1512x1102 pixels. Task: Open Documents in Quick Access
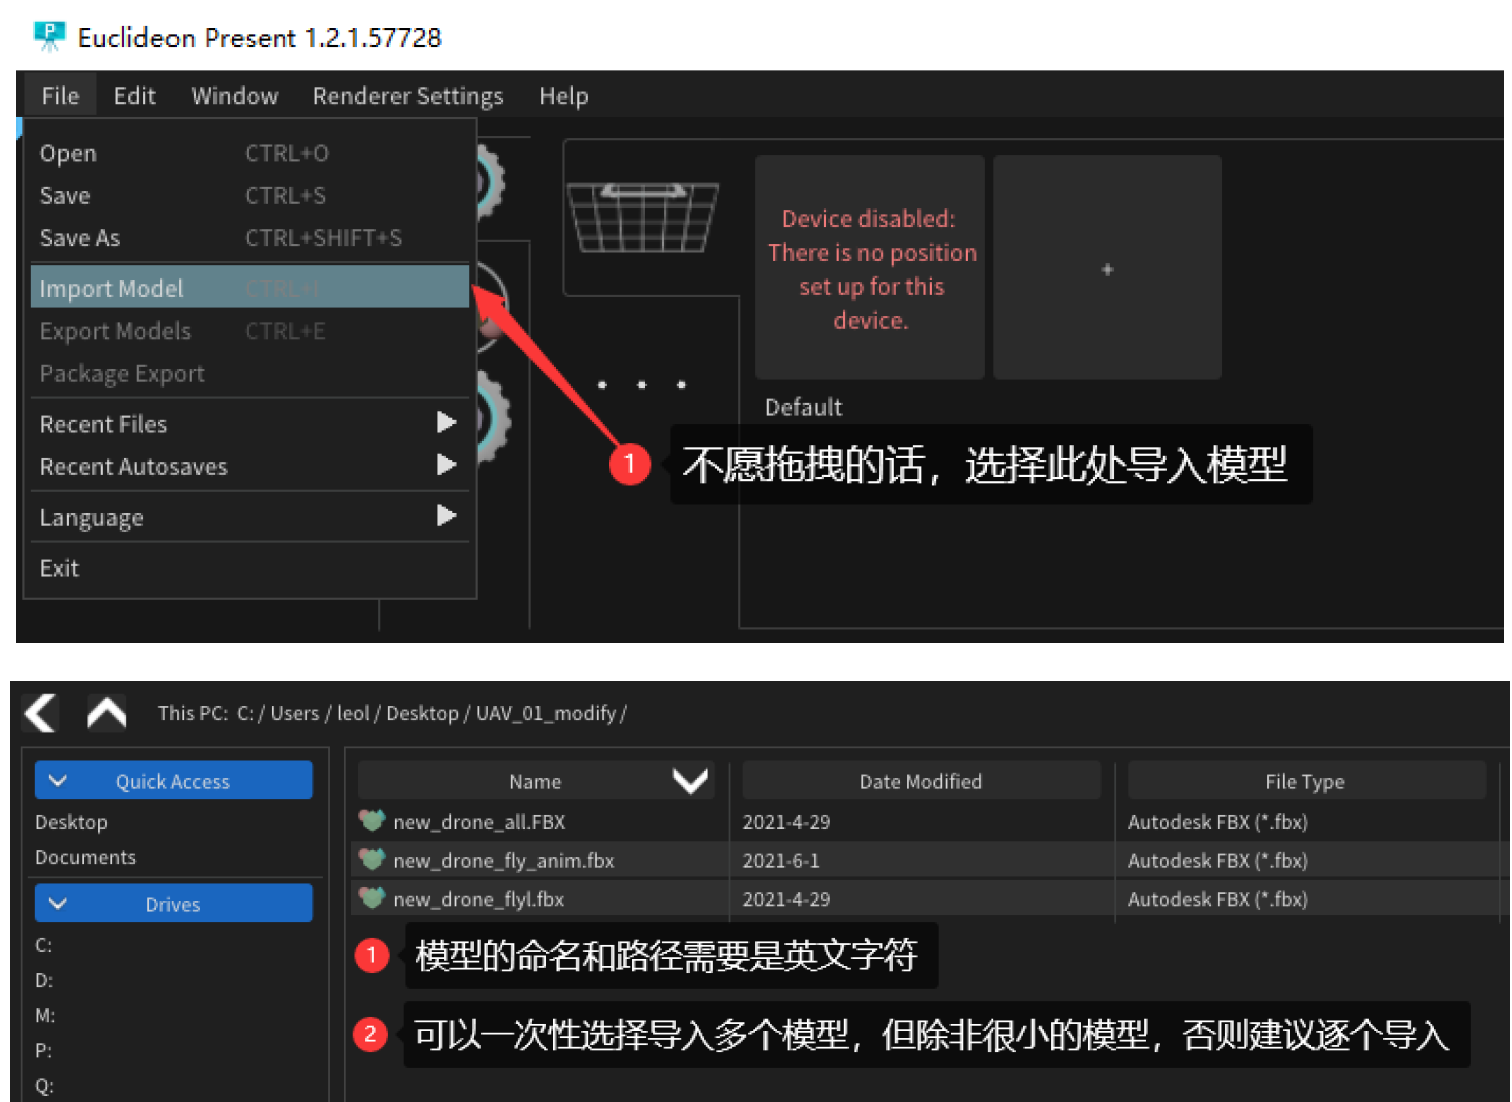[x=85, y=857]
